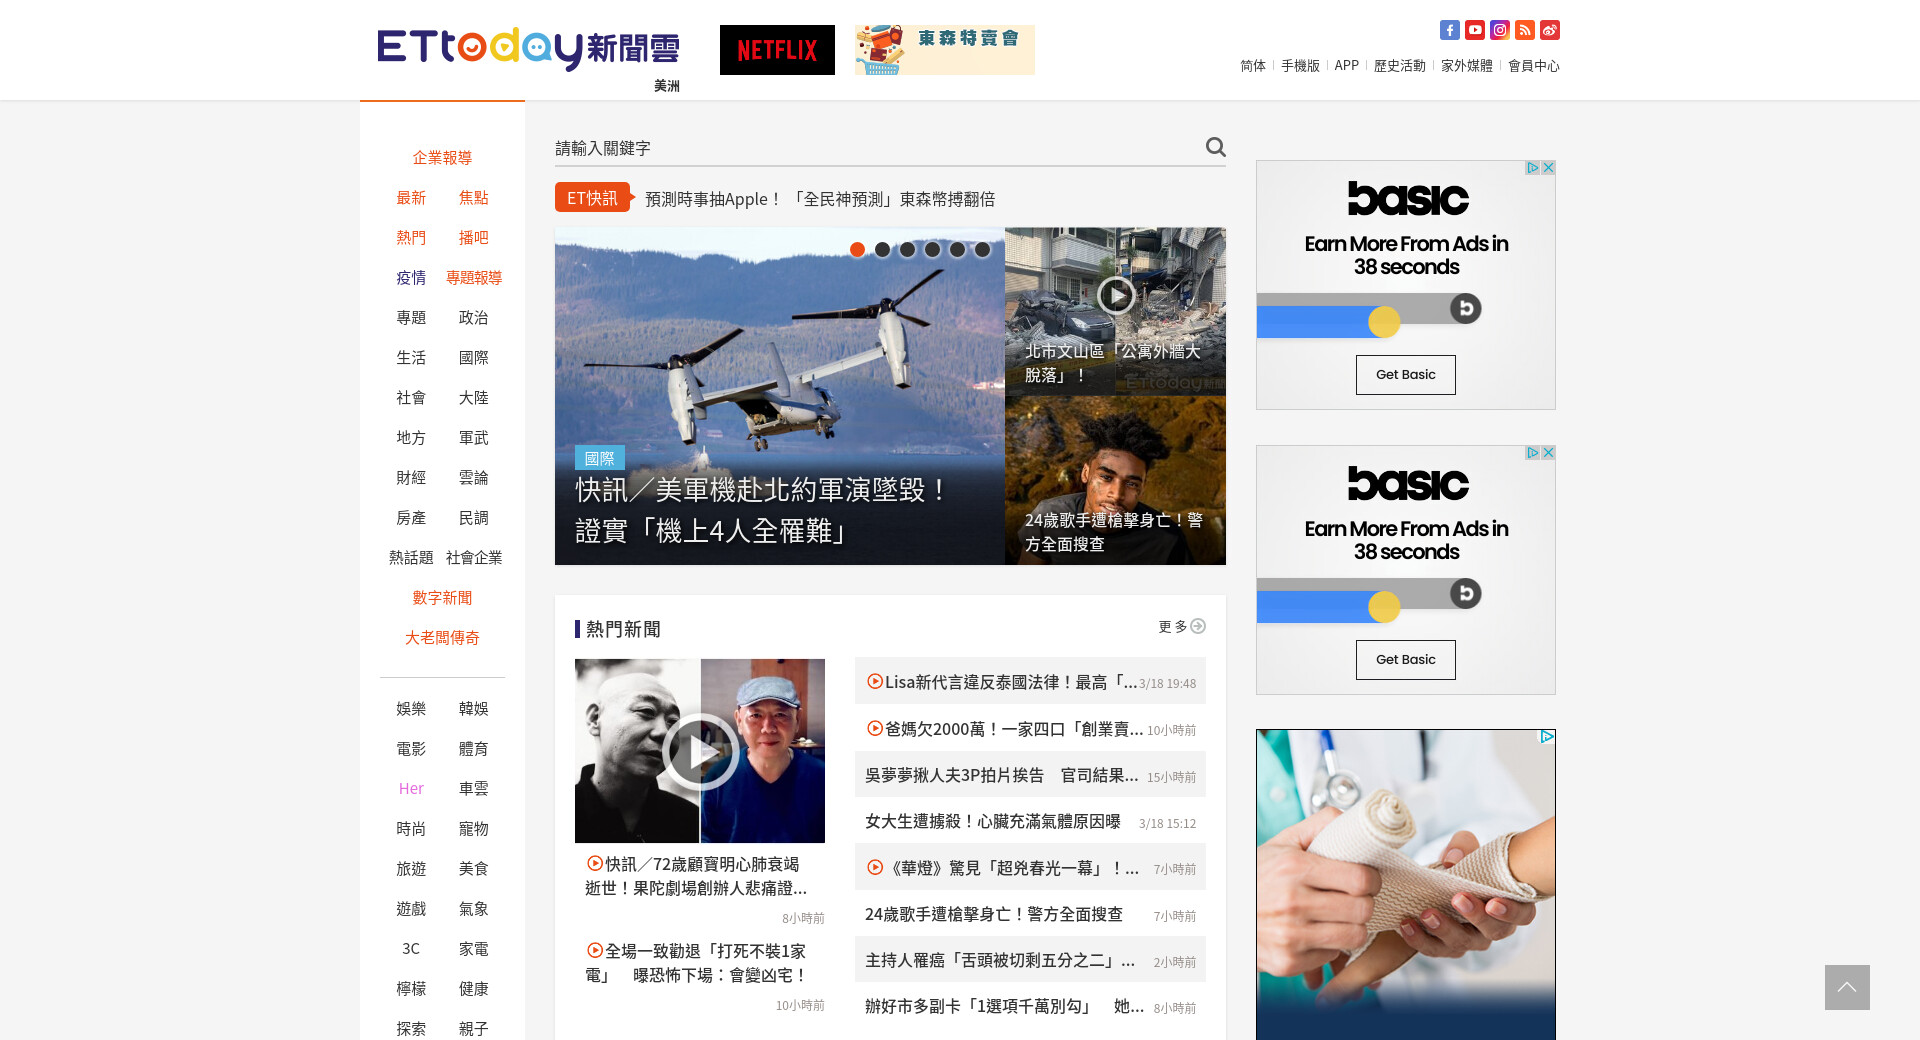Open 家外媒體 link
This screenshot has width=1920, height=1040.
pos(1467,66)
